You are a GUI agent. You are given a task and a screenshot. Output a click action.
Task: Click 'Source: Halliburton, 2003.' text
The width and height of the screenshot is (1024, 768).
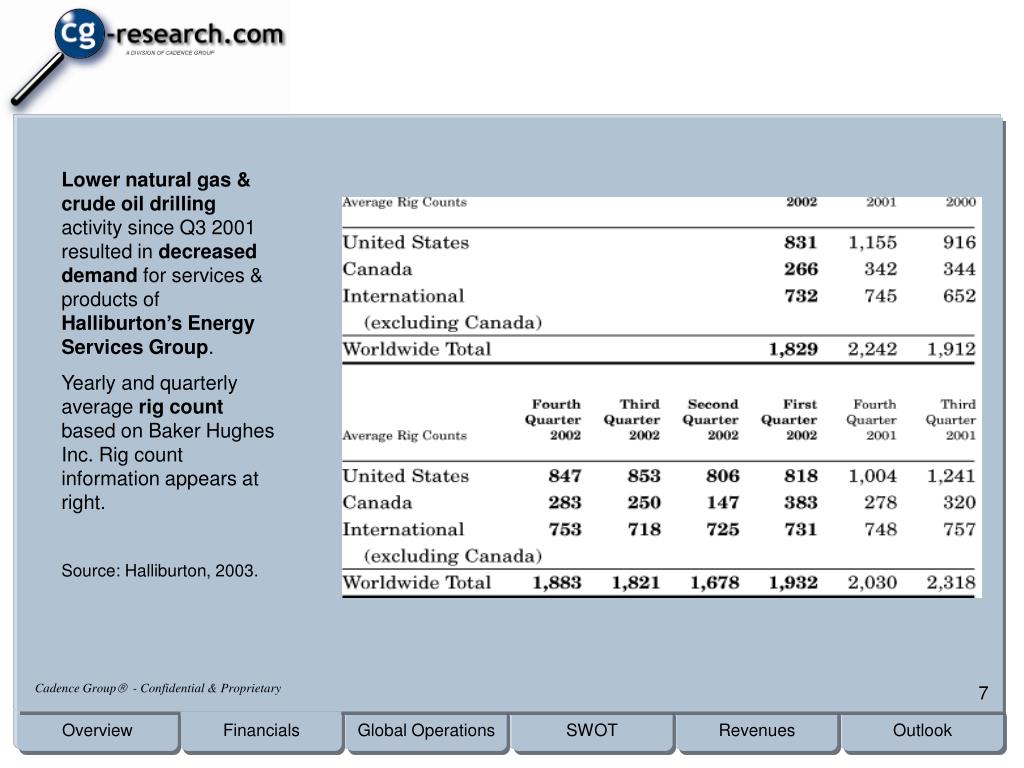[160, 571]
